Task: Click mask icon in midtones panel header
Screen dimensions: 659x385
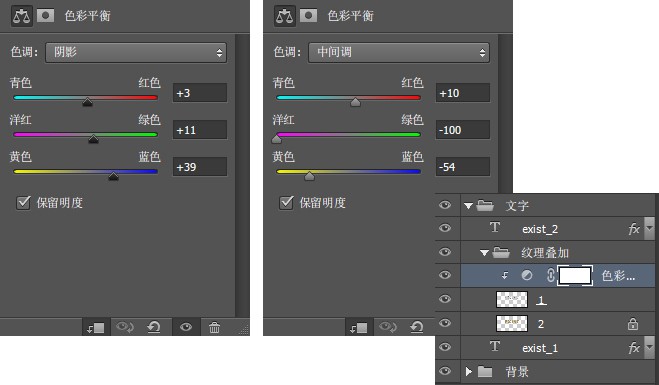Action: 308,16
